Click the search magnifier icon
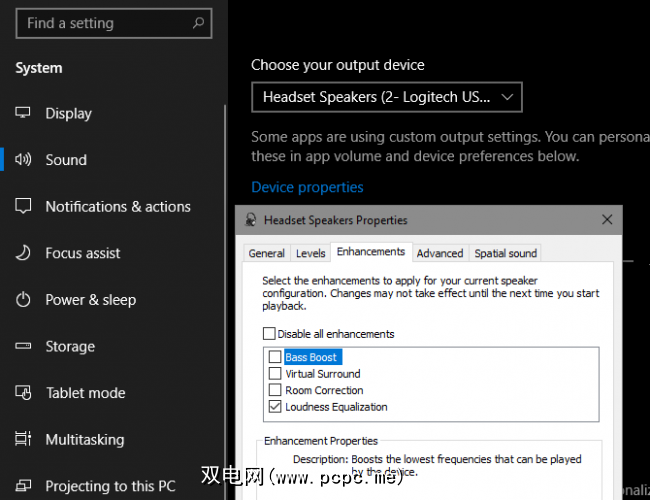 [198, 22]
